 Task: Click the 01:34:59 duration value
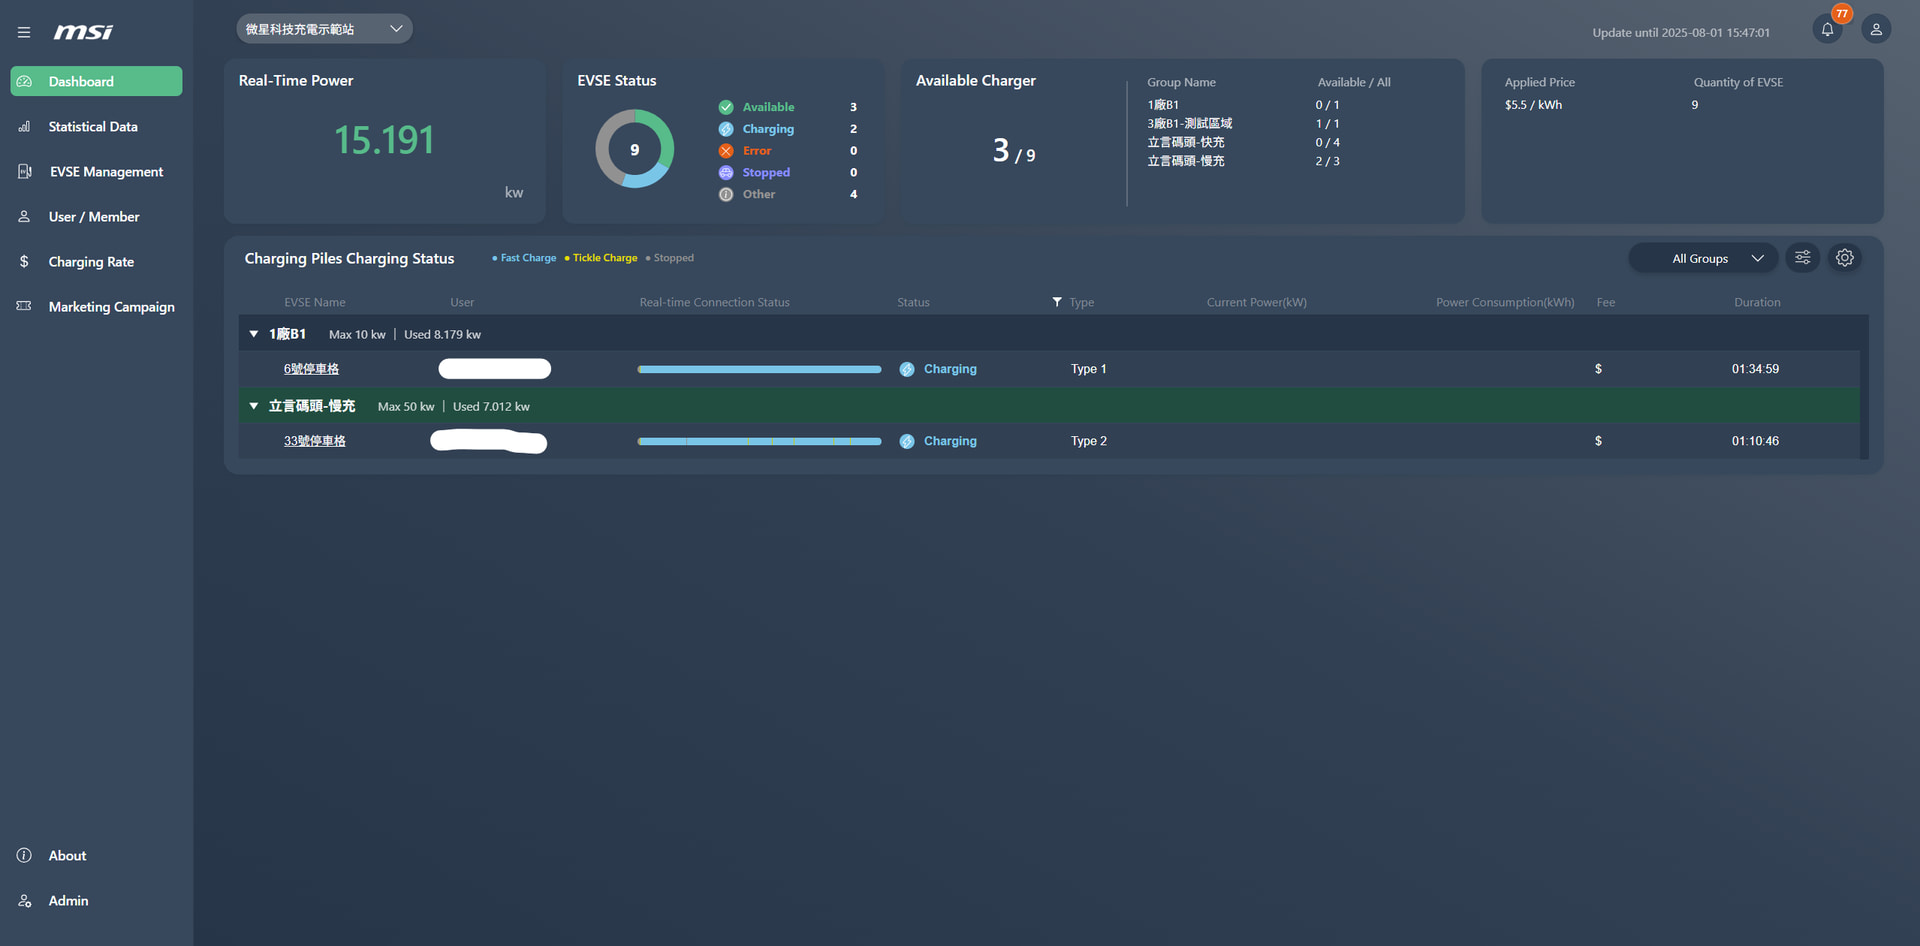[1755, 369]
